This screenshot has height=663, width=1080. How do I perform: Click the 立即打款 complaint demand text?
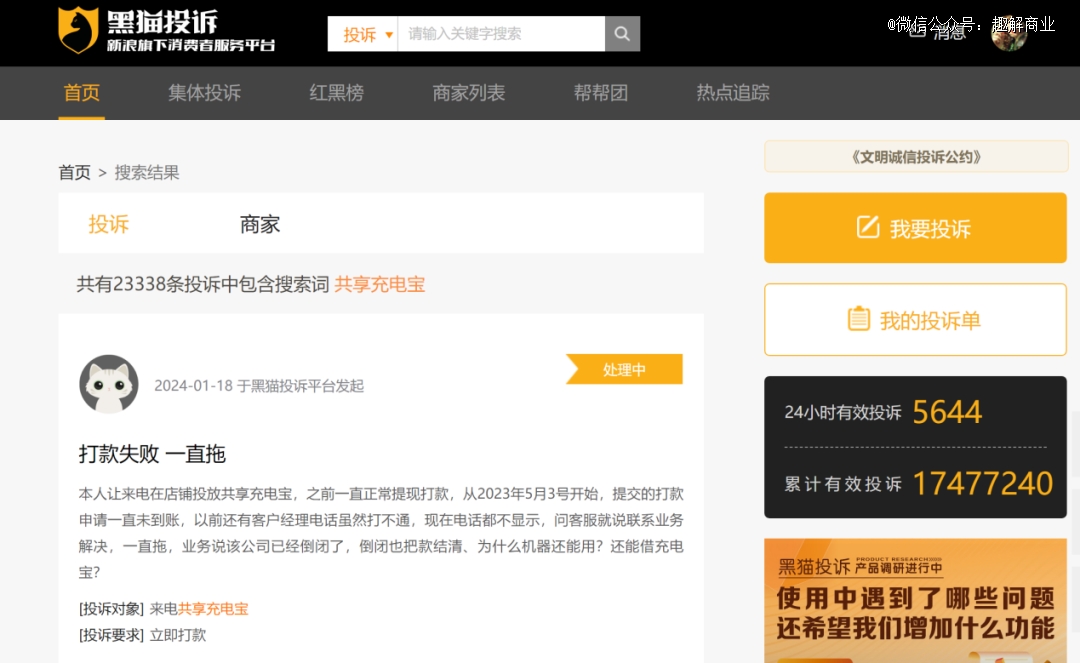(x=178, y=635)
